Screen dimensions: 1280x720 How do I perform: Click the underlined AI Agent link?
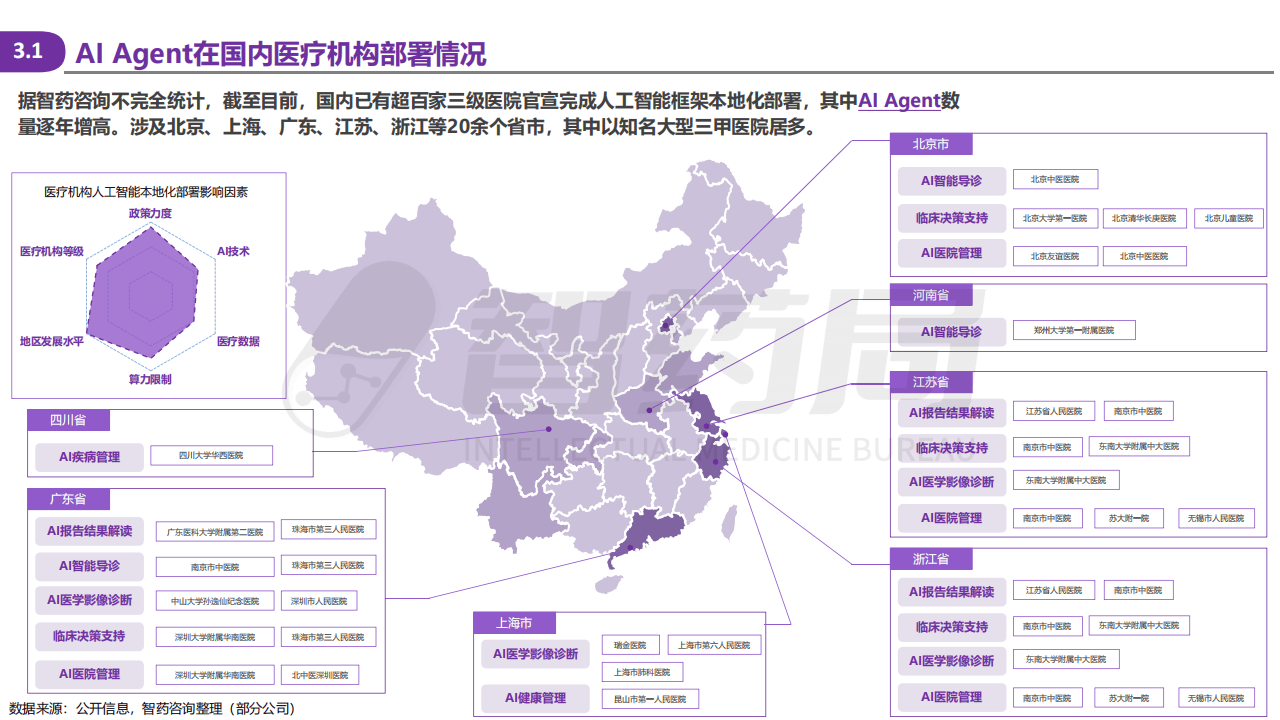tap(899, 101)
